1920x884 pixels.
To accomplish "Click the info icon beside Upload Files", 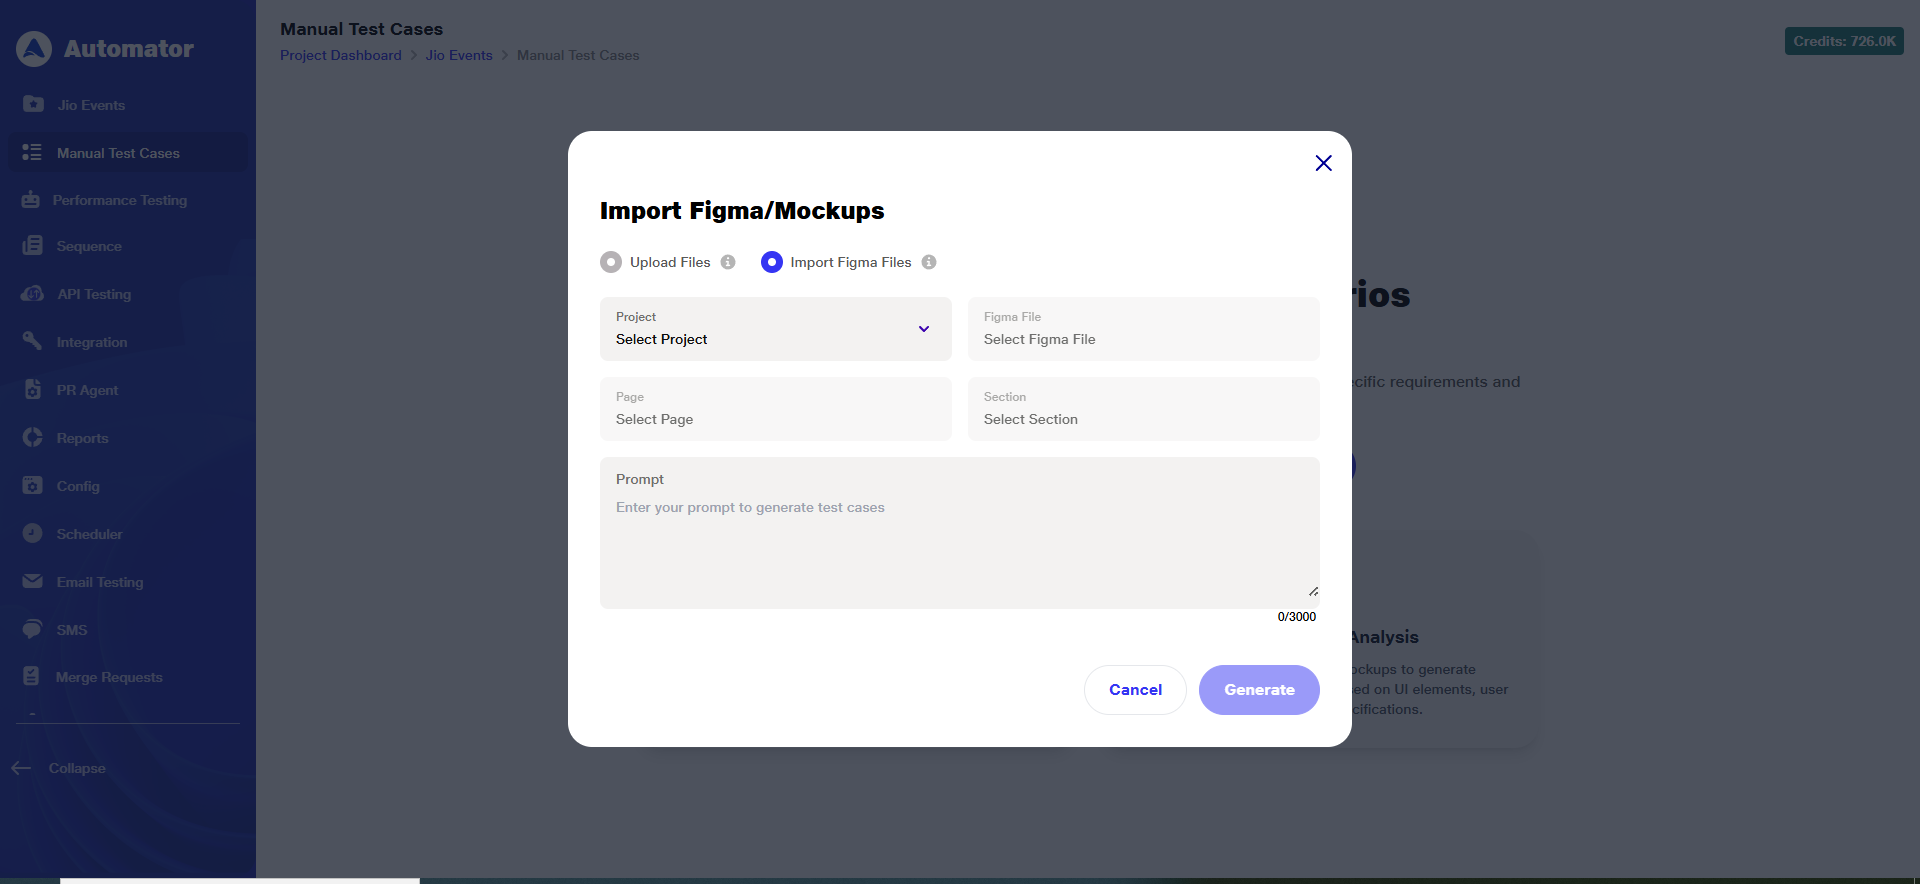I will click(x=728, y=262).
